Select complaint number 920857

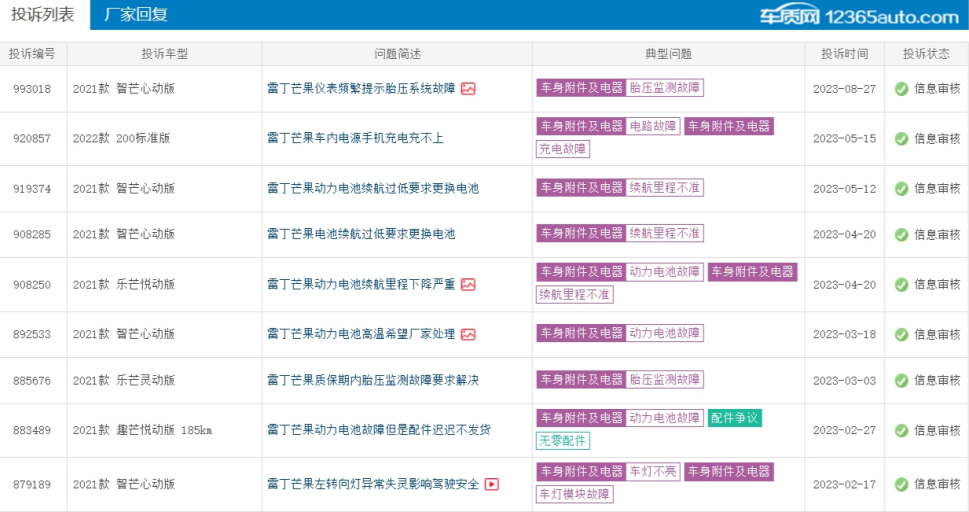point(32,139)
